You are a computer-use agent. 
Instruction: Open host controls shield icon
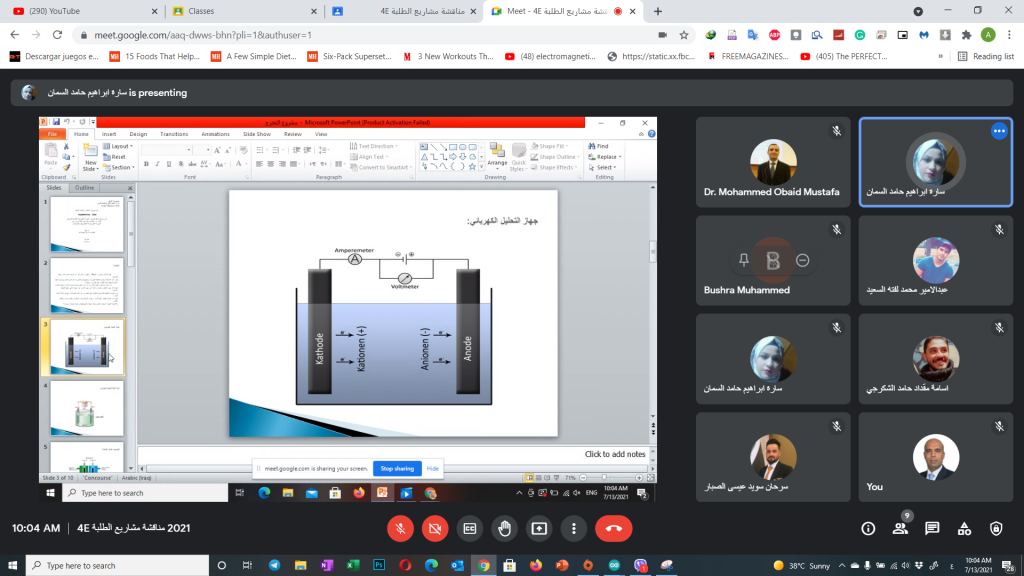[x=996, y=528]
